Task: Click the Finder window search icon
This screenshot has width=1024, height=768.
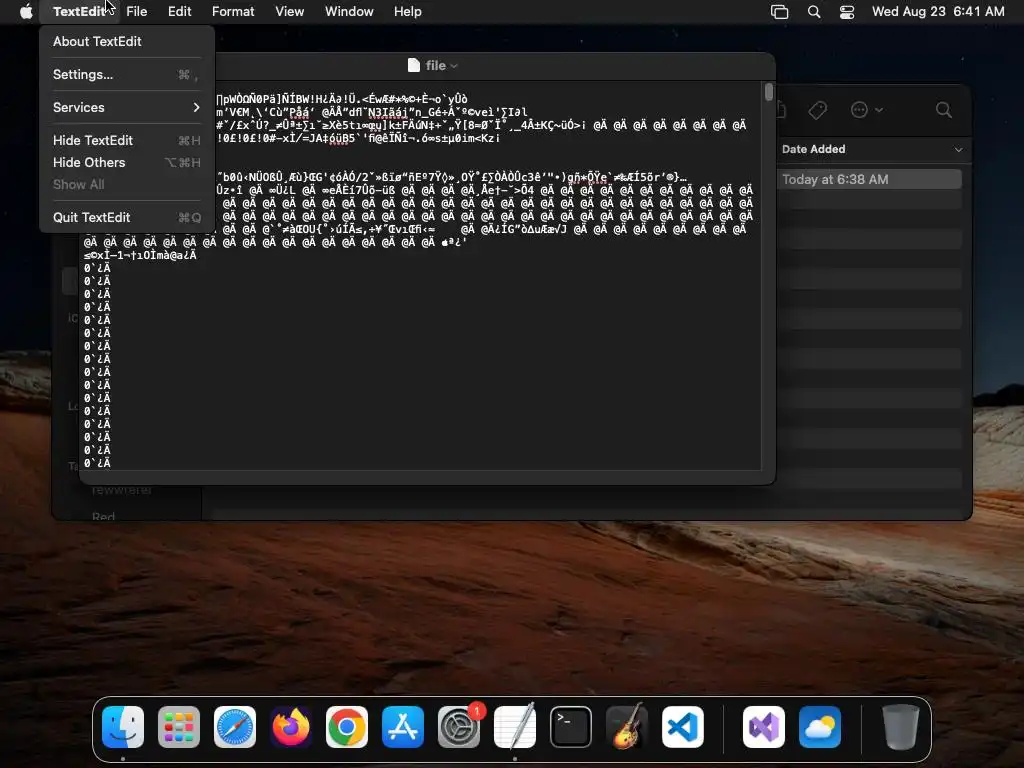Action: (x=943, y=110)
